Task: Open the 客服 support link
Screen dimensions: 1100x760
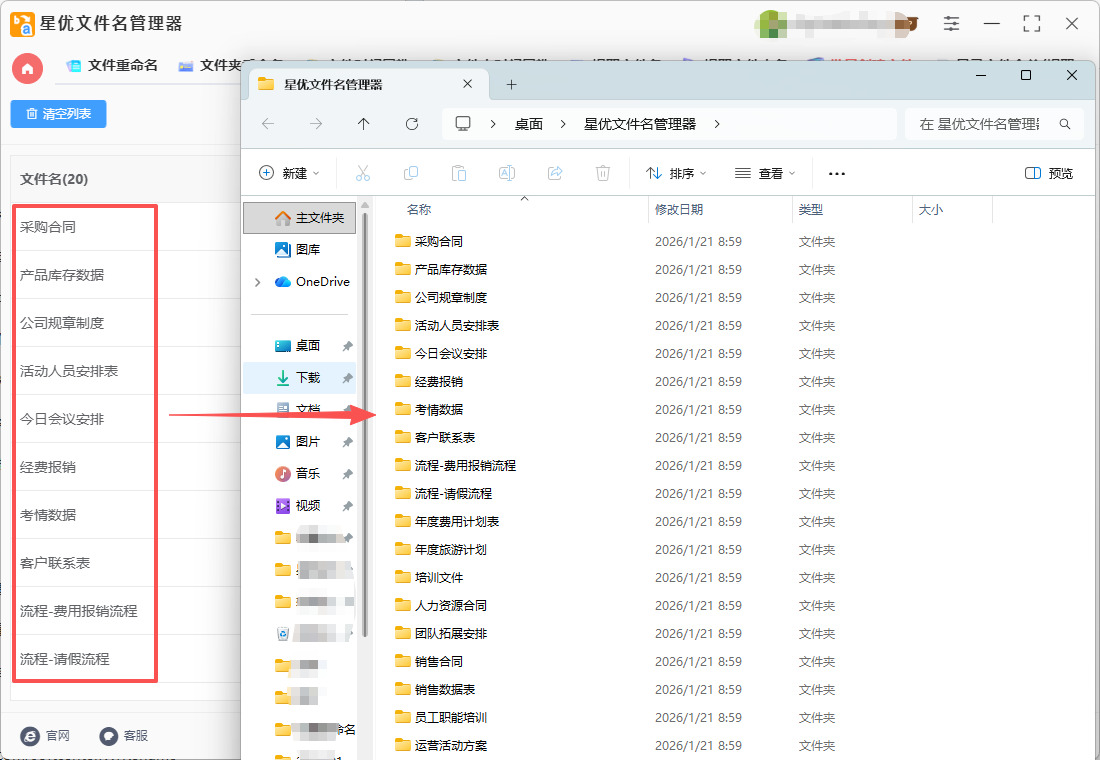Action: [124, 735]
